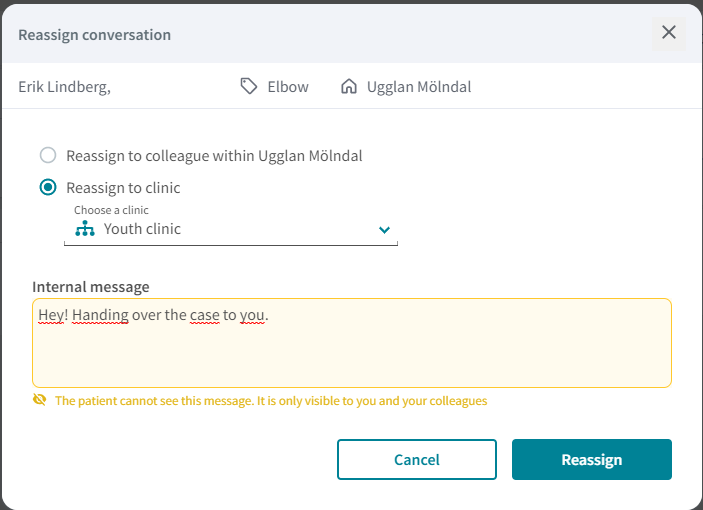703x510 pixels.
Task: Select radio for reassign to colleague
Action: pos(48,155)
